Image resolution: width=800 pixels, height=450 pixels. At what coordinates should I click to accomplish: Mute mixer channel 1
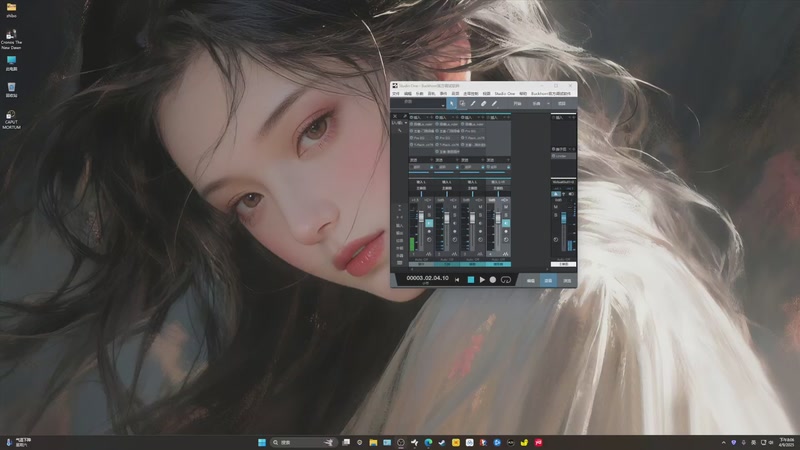click(429, 207)
